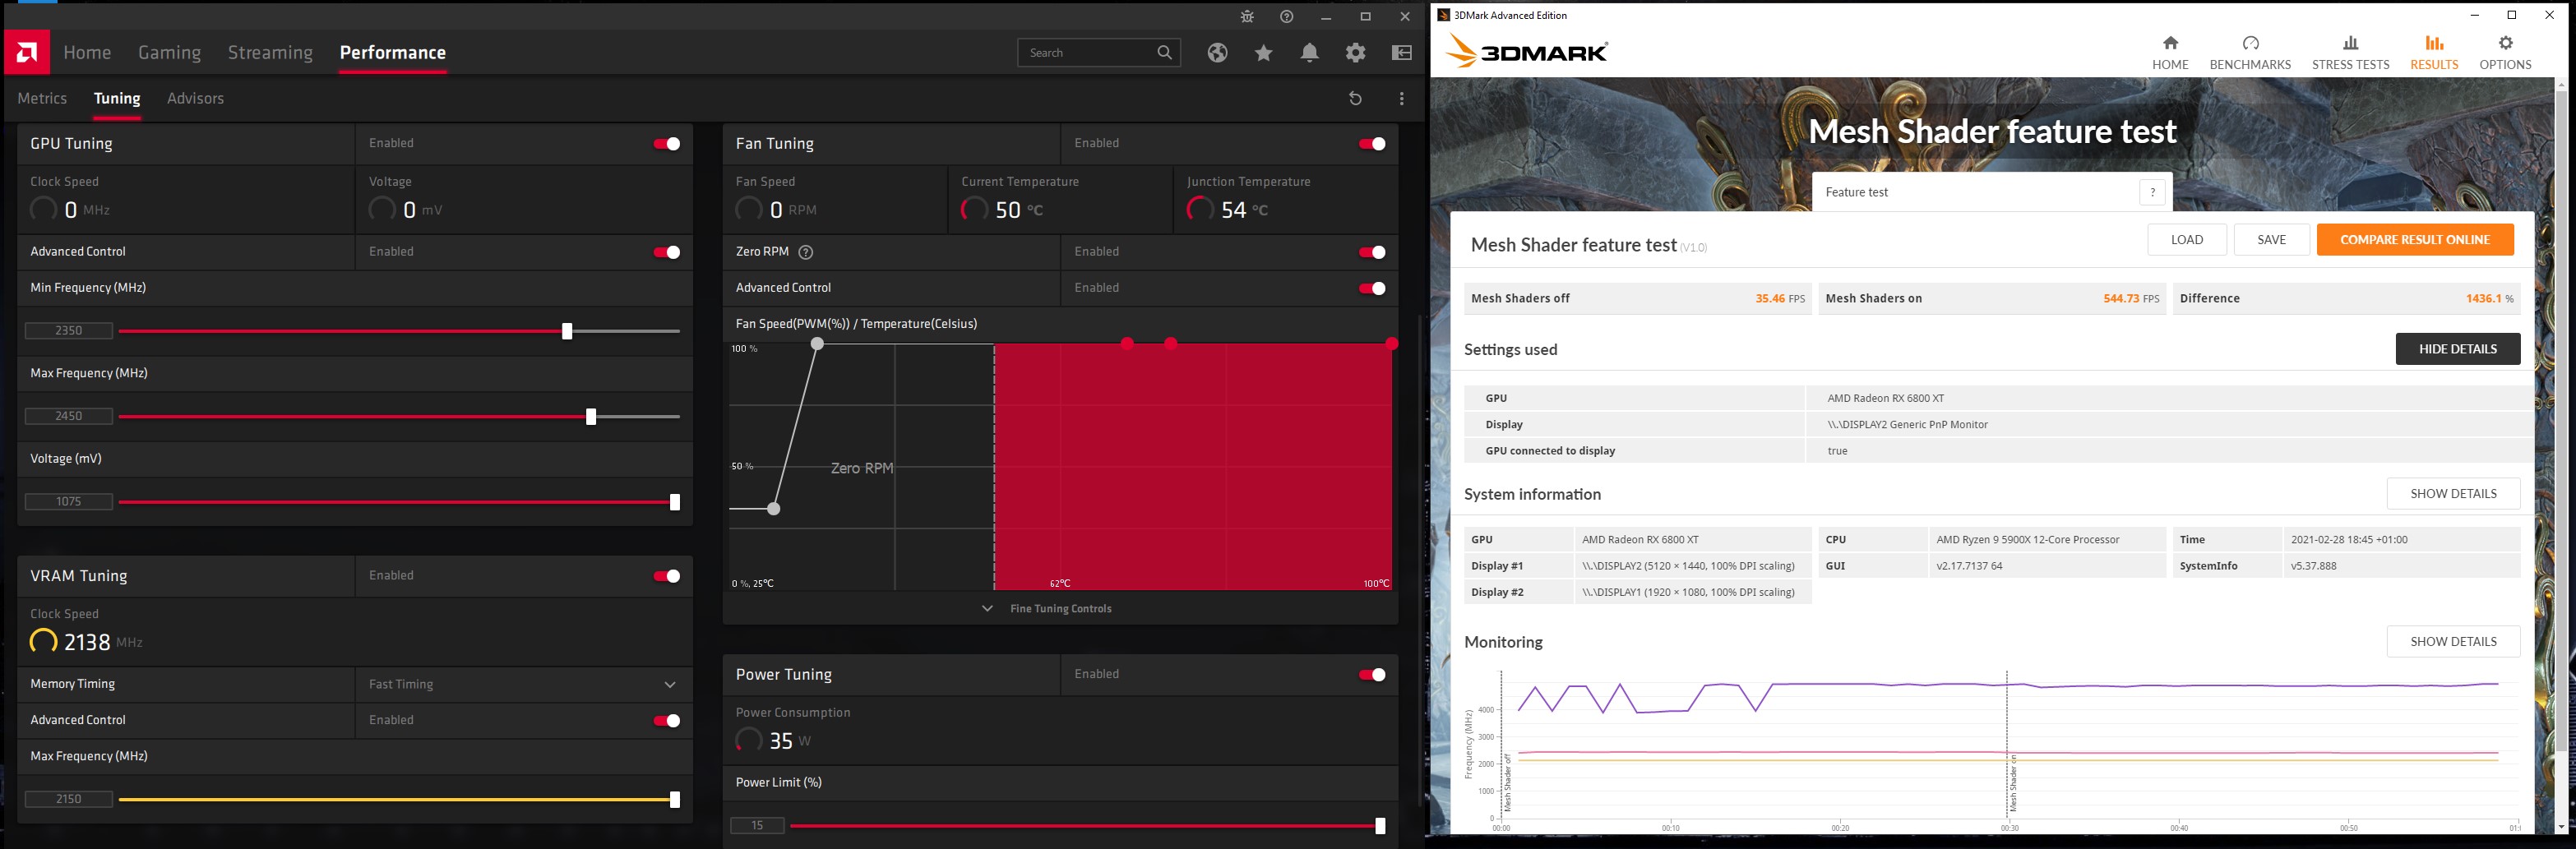2576x849 pixels.
Task: Toggle VRAM Advanced Control switch
Action: point(667,721)
